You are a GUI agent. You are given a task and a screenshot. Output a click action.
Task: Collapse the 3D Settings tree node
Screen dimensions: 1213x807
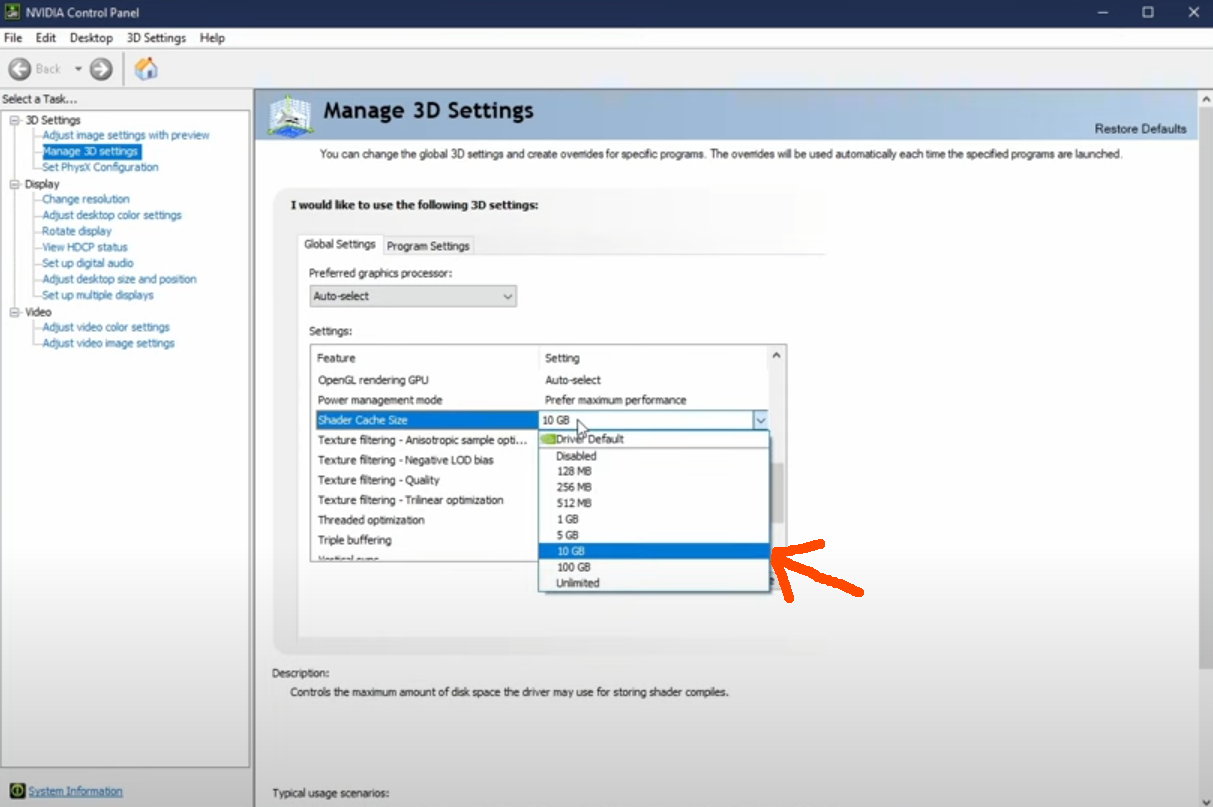(x=15, y=120)
